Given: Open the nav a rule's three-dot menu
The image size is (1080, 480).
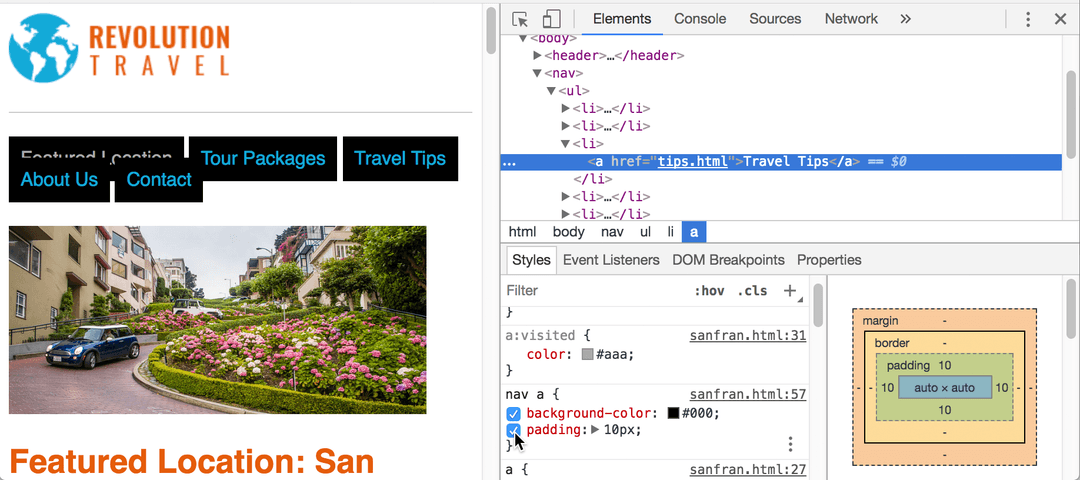Looking at the screenshot, I should (x=791, y=443).
